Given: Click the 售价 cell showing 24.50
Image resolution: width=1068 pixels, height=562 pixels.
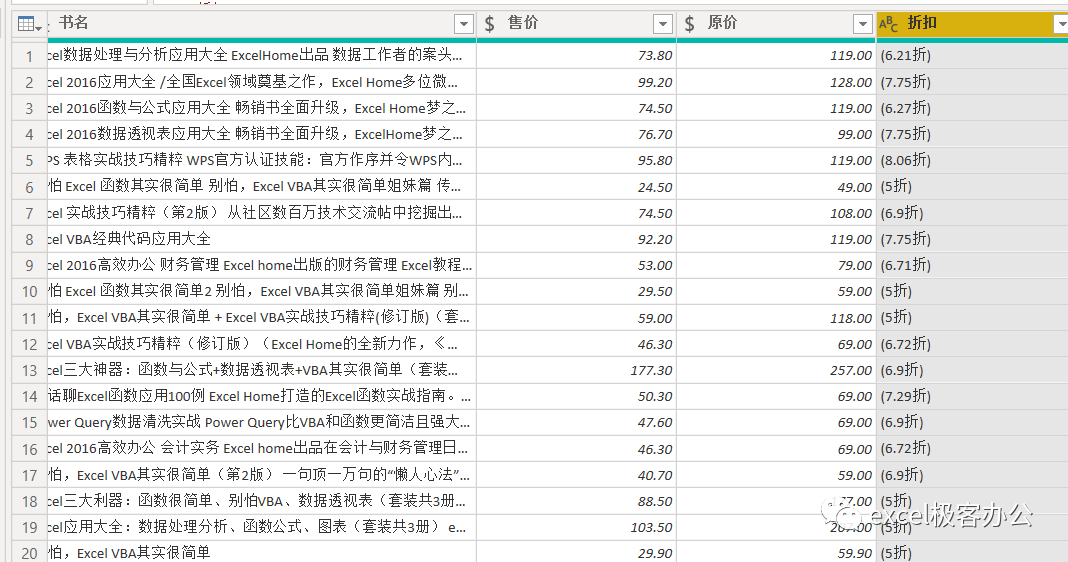Looking at the screenshot, I should click(576, 187).
